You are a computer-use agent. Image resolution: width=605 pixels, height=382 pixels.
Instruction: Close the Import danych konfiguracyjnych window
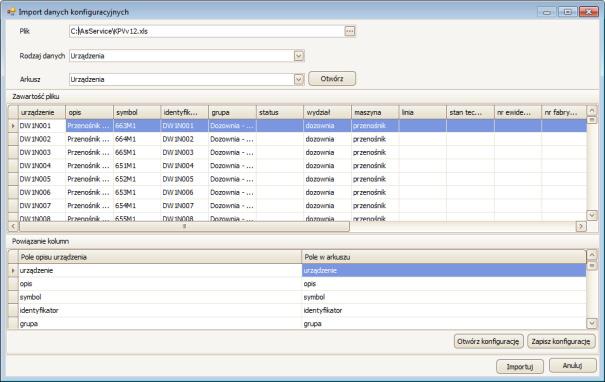pyautogui.click(x=589, y=12)
